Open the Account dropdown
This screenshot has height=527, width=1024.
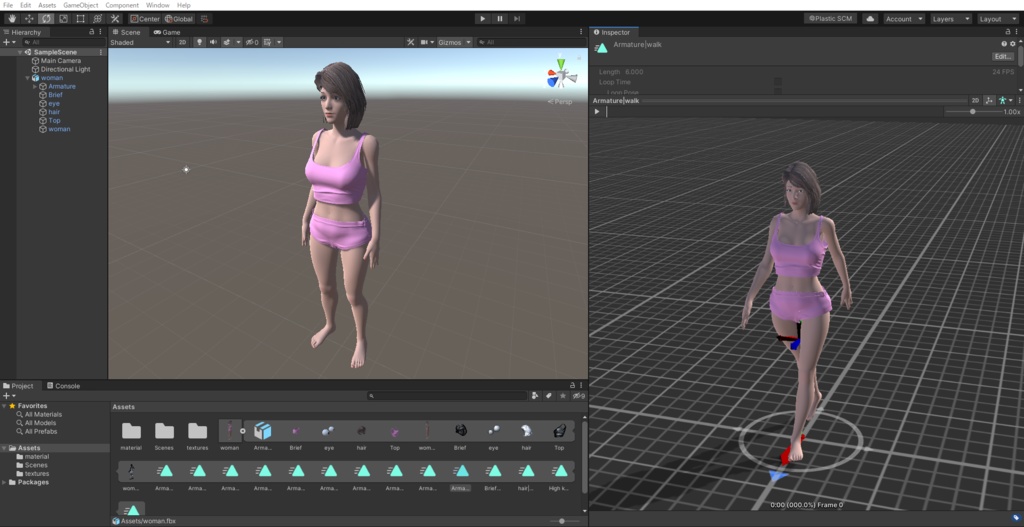click(x=904, y=19)
